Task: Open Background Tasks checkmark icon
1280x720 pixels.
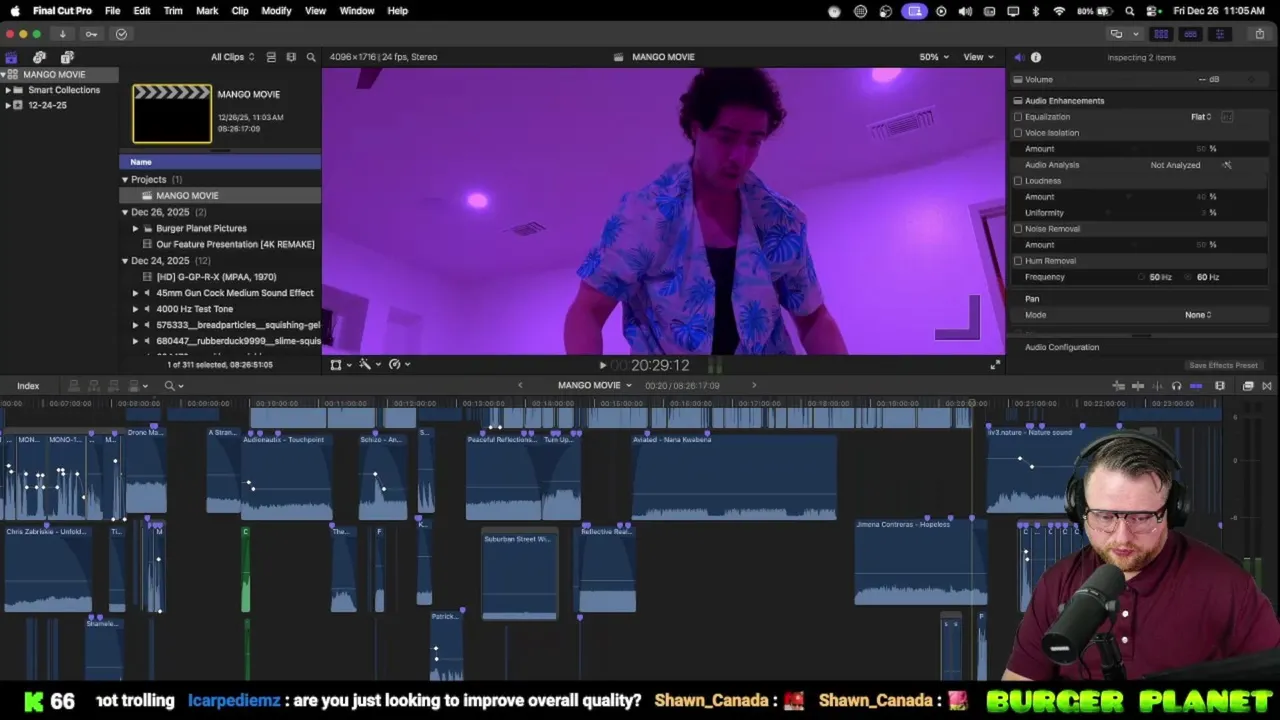Action: [x=121, y=34]
